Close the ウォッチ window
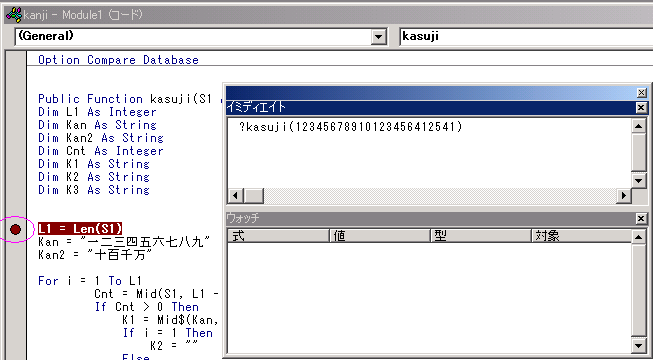This screenshot has width=653, height=360. pyautogui.click(x=641, y=218)
